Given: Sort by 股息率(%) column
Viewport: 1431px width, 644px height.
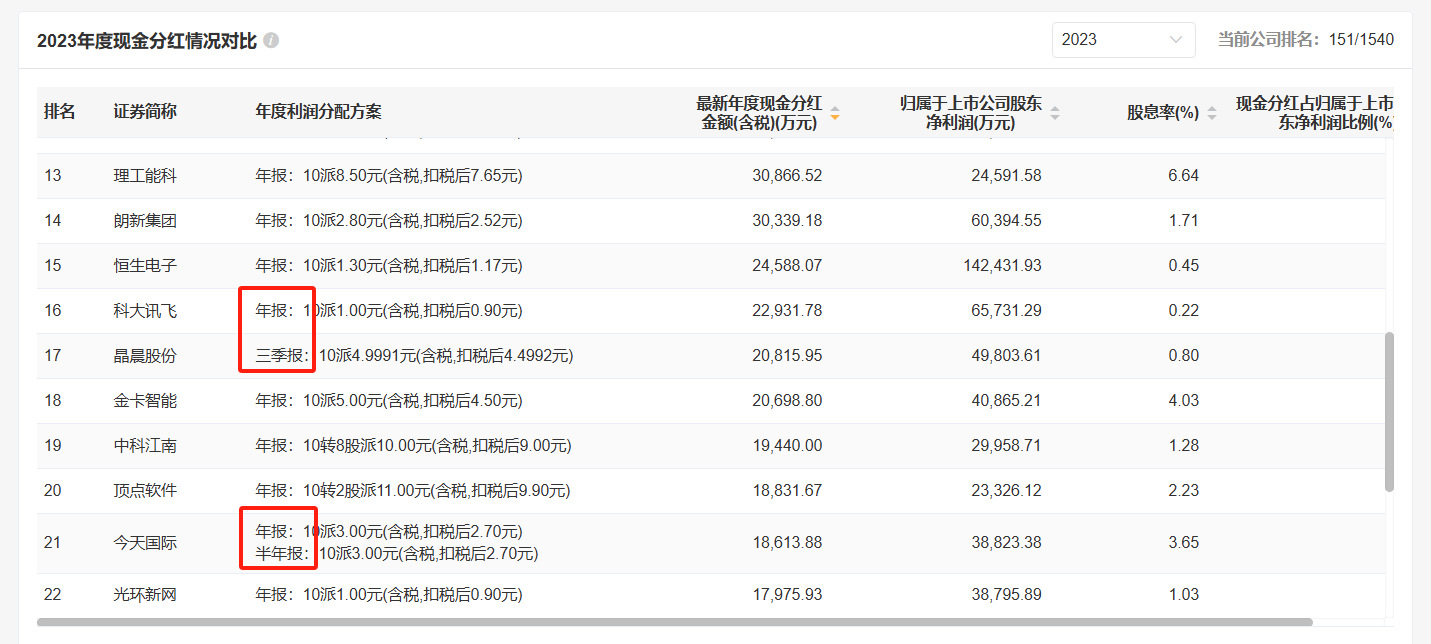Looking at the screenshot, I should coord(1212,113).
